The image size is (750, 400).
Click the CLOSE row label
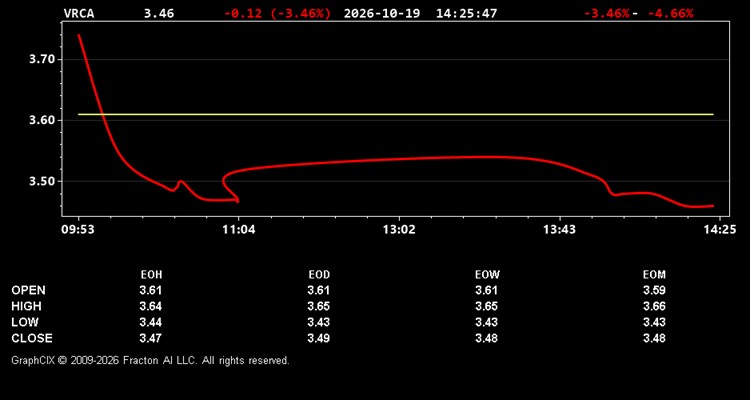[32, 338]
